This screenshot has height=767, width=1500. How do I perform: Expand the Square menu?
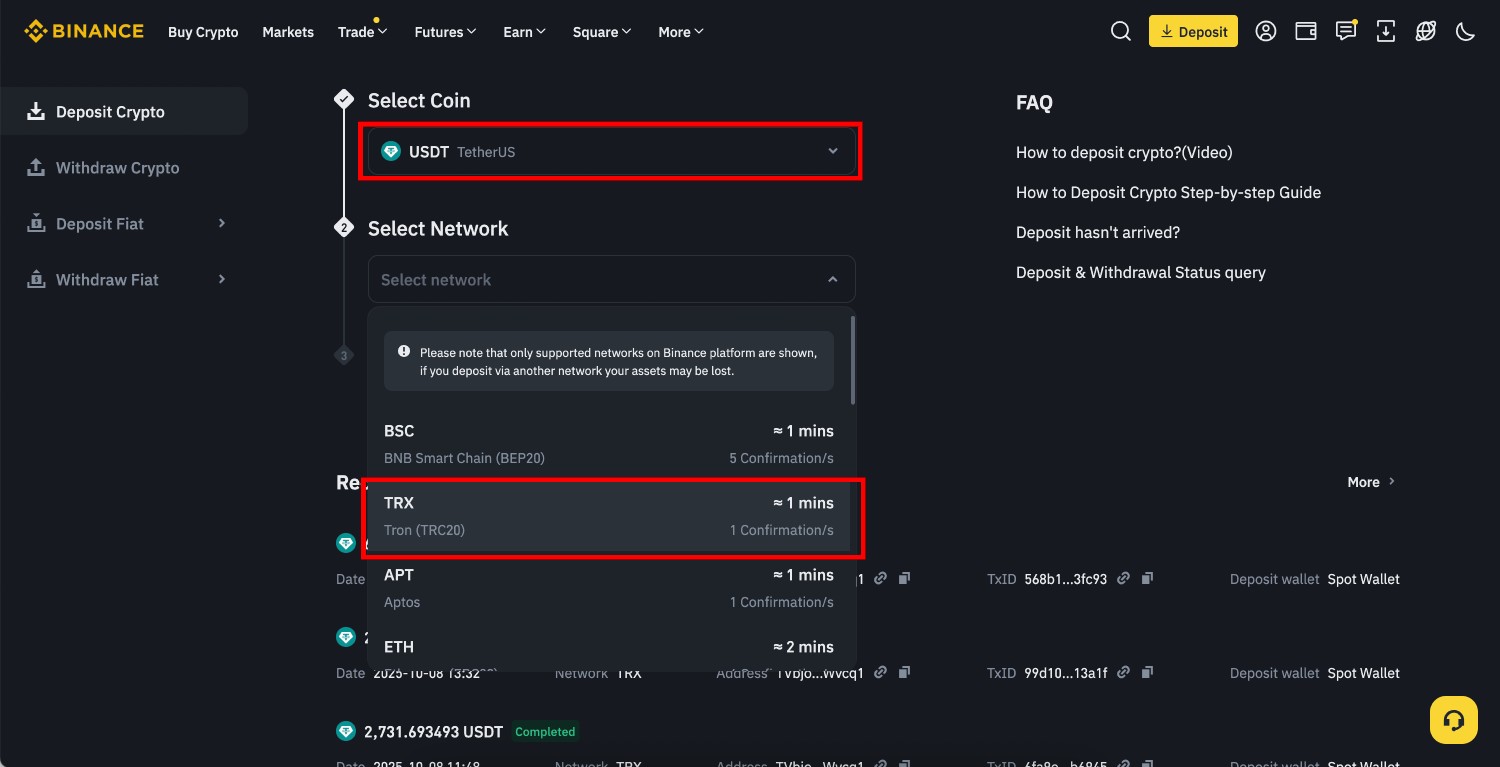pyautogui.click(x=602, y=32)
